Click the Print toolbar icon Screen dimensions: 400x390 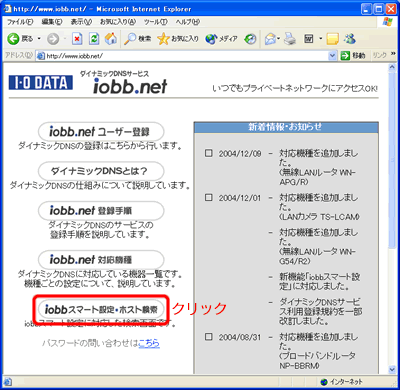coord(290,39)
